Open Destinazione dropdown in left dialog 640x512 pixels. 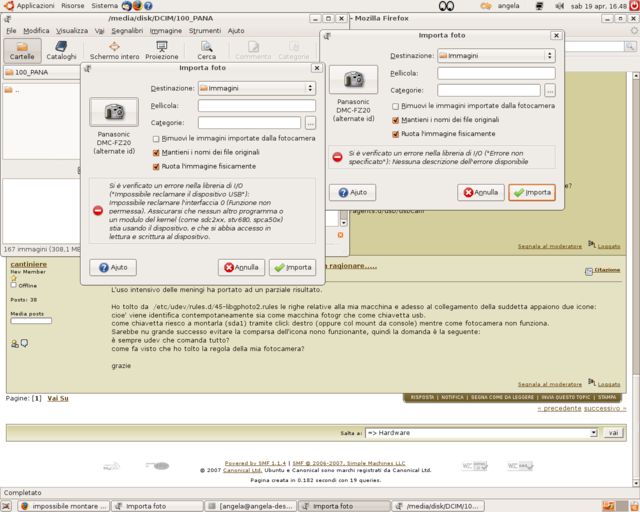256,88
